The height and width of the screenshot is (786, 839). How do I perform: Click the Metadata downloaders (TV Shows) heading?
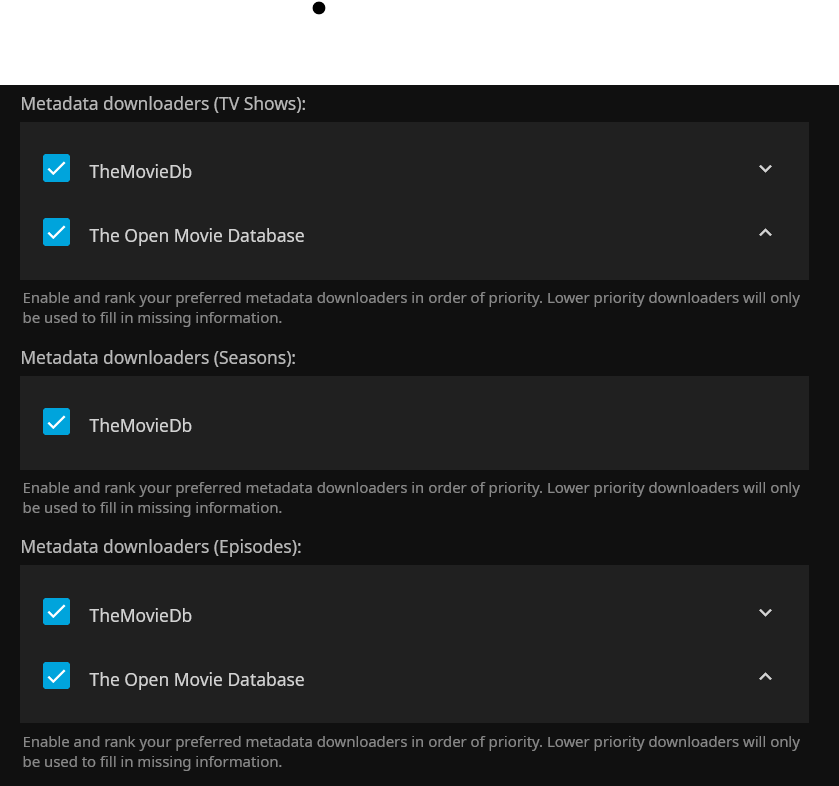[162, 104]
